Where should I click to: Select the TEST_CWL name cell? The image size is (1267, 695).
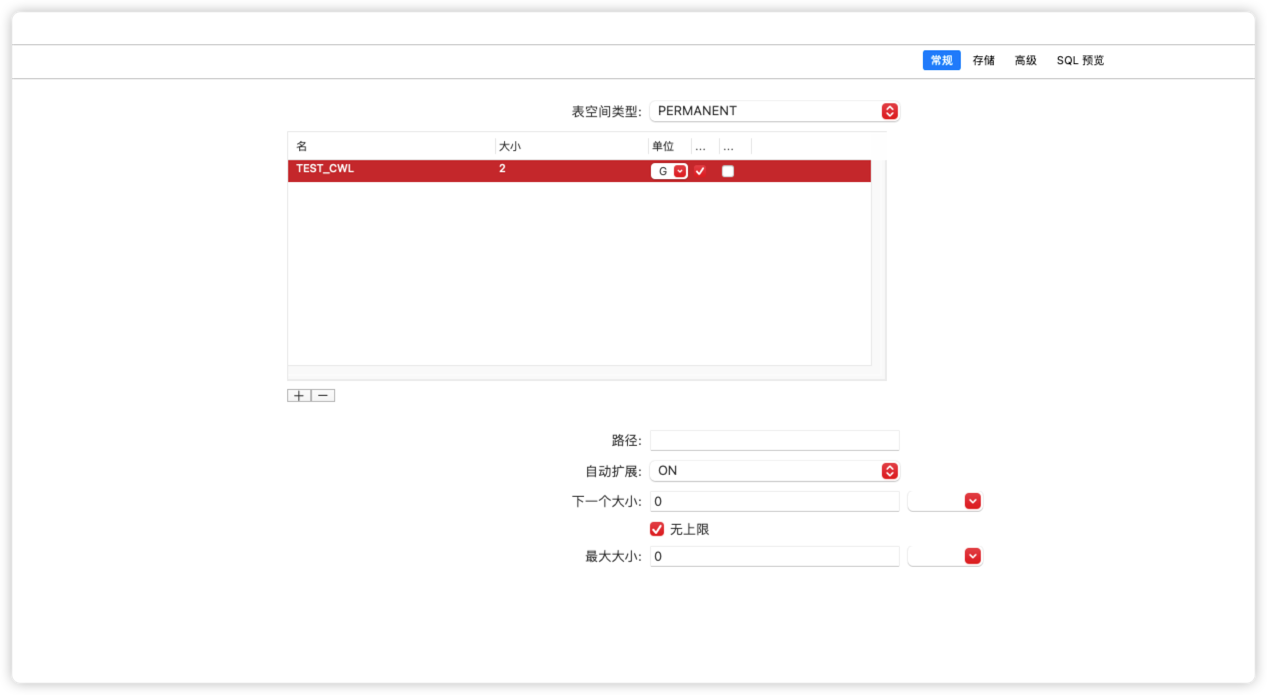[x=391, y=170]
